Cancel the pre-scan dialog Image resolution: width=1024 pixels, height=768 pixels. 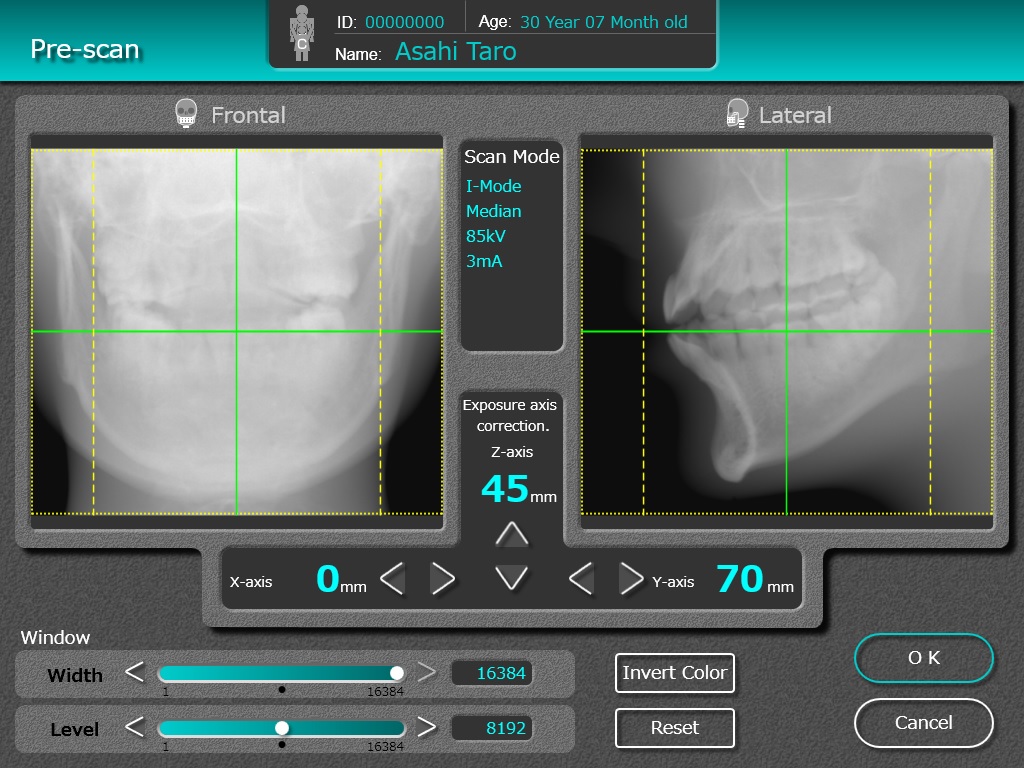[x=923, y=723]
